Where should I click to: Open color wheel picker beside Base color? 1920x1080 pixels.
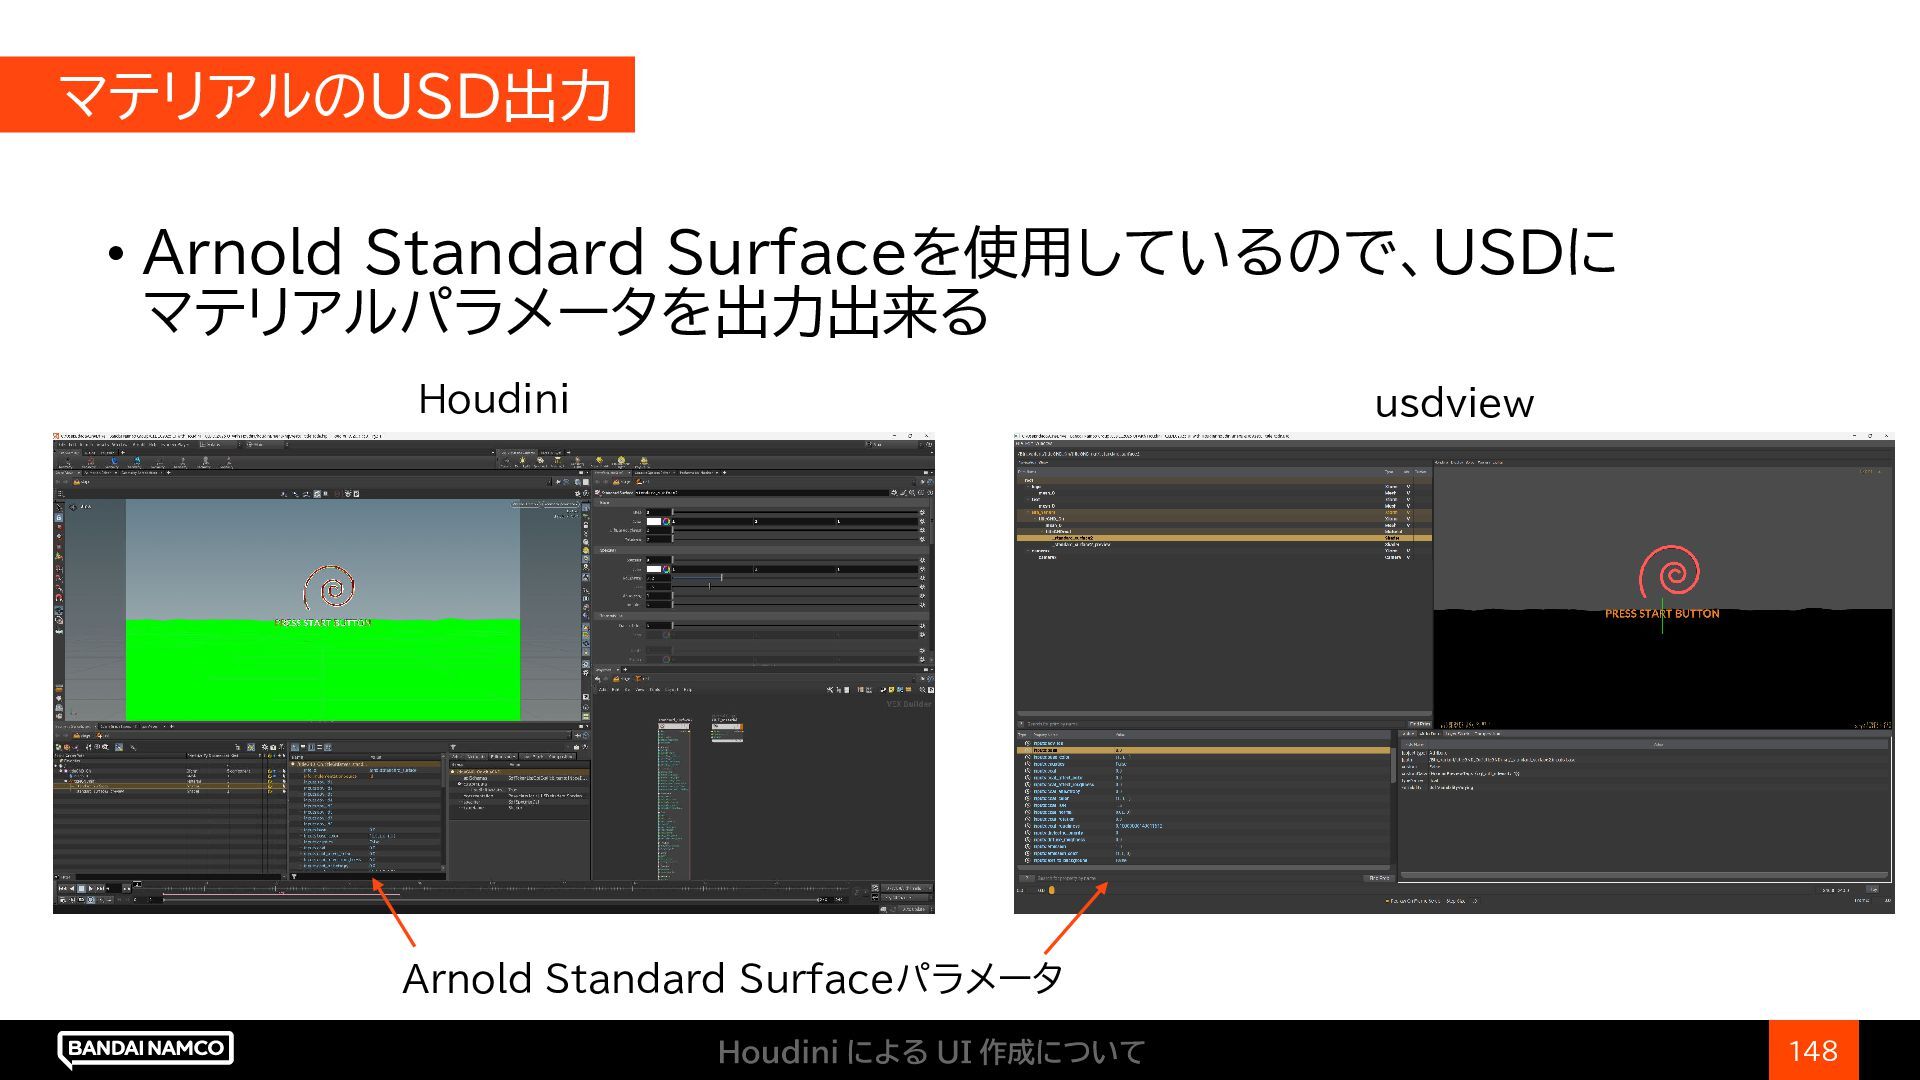666,521
